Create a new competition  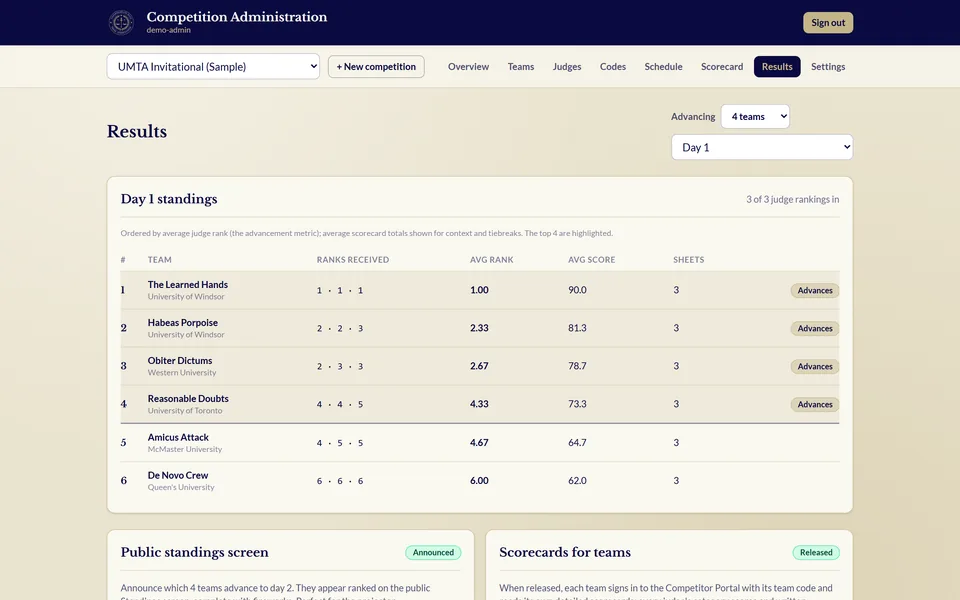tap(376, 67)
